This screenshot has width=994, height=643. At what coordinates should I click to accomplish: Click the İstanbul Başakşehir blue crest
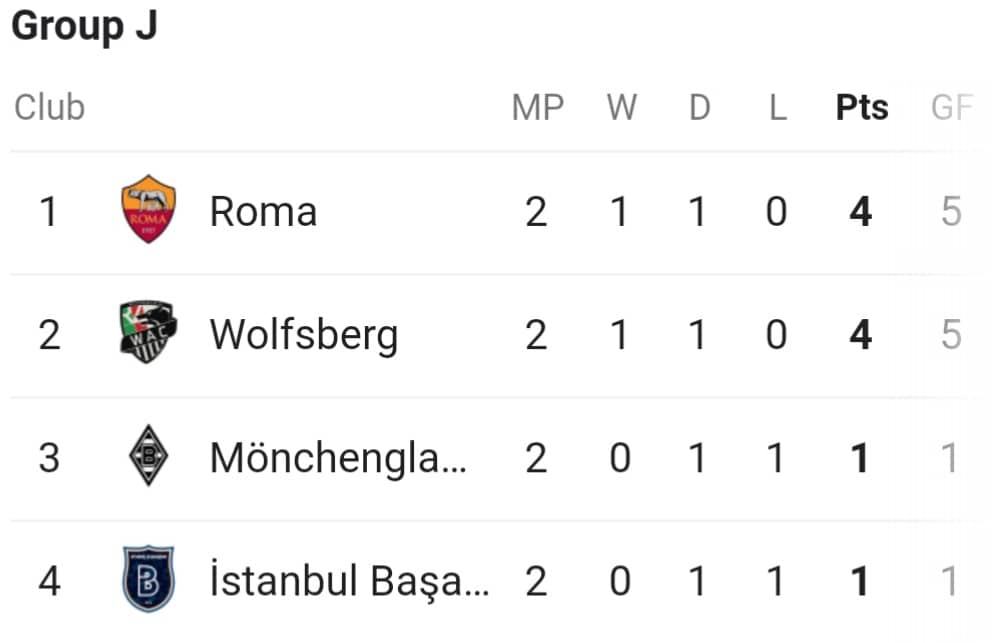148,578
